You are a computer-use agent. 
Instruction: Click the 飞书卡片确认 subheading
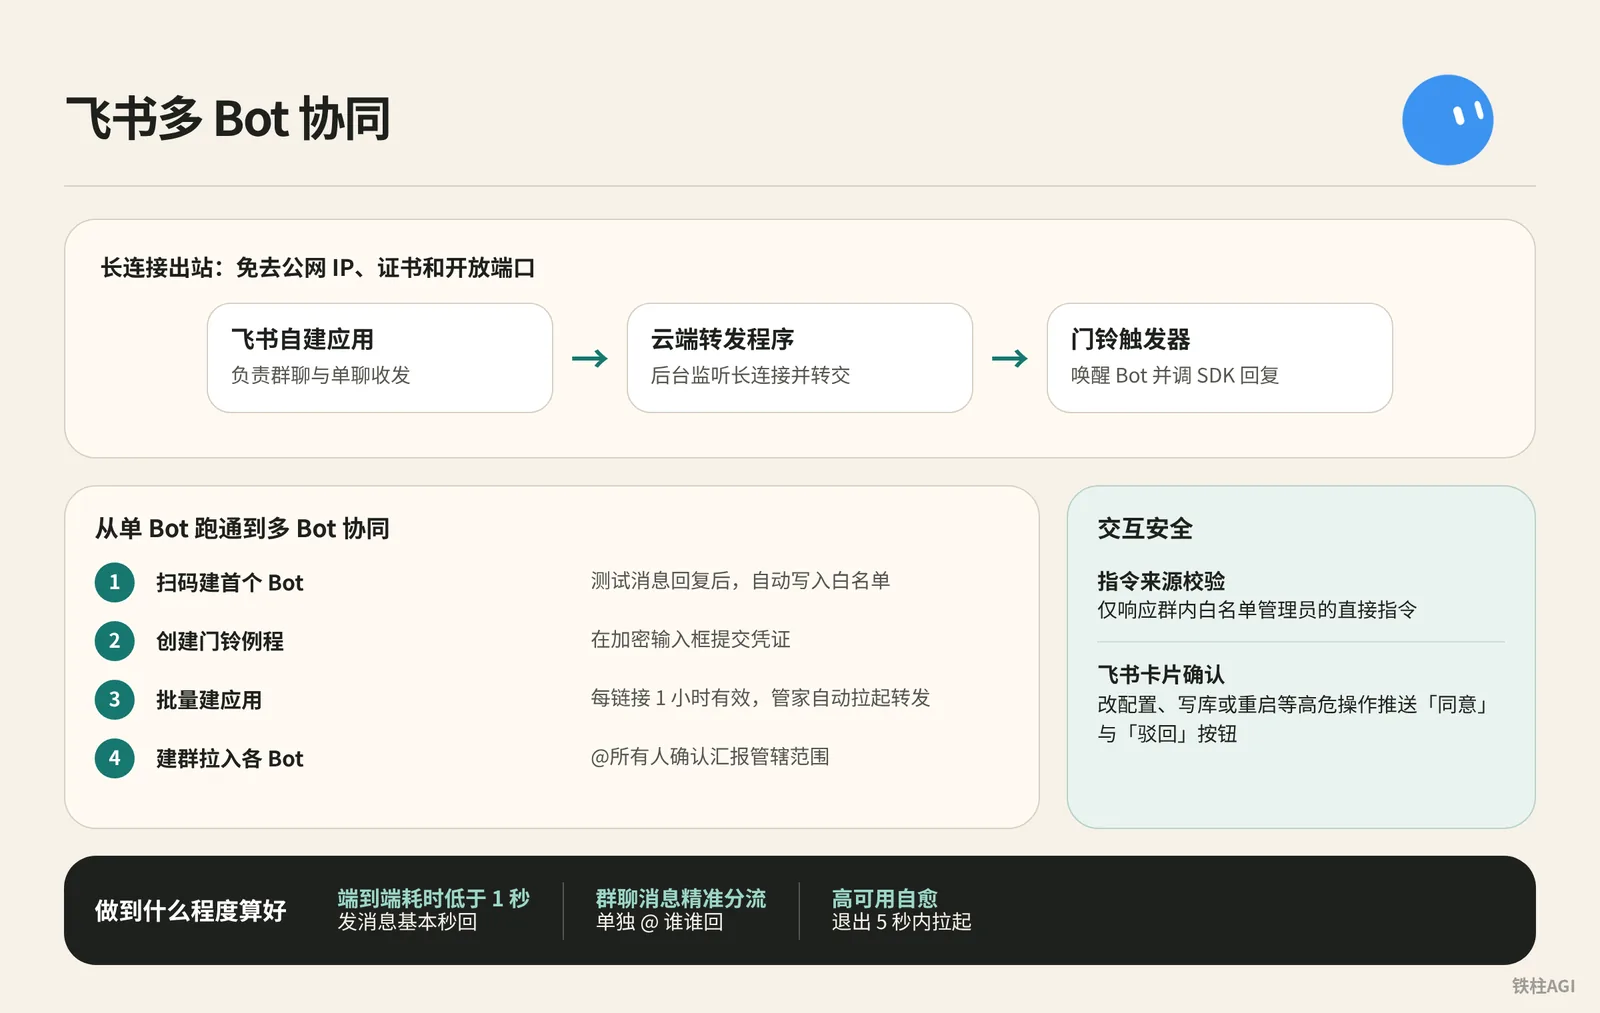pyautogui.click(x=1161, y=675)
